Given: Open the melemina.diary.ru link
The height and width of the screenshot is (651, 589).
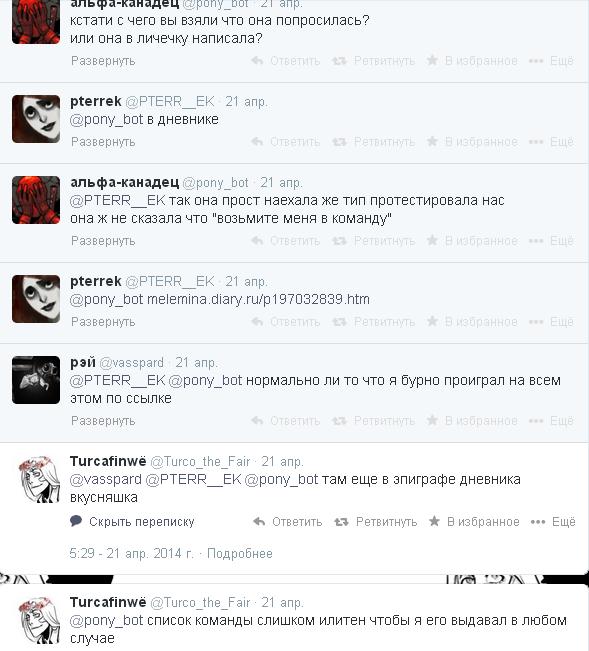Looking at the screenshot, I should coord(258,299).
